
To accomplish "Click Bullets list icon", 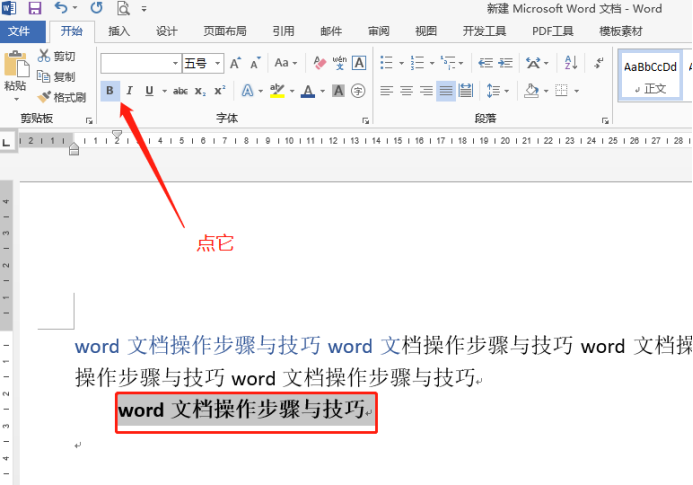I will (387, 63).
